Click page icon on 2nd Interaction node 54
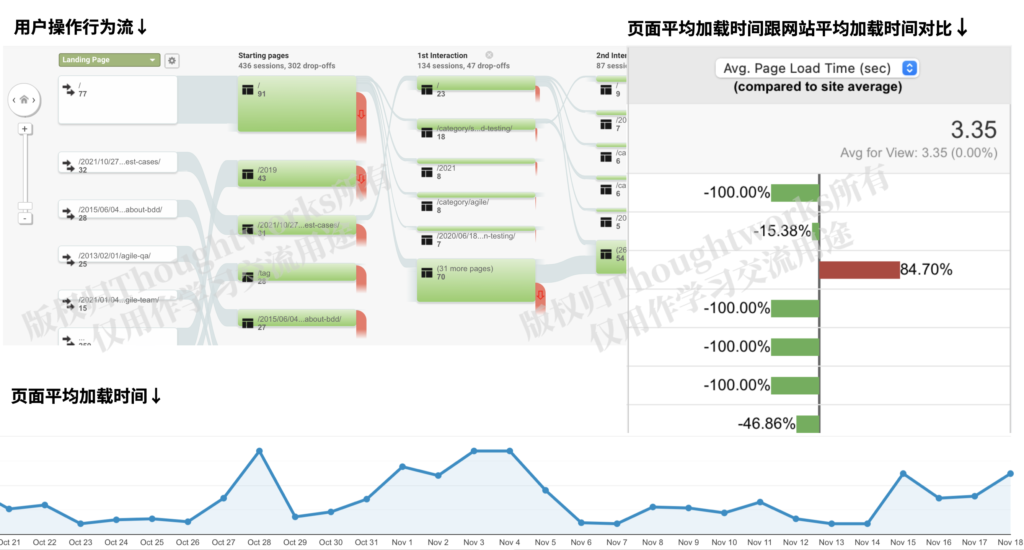Viewport: 1024px width, 550px height. point(606,254)
